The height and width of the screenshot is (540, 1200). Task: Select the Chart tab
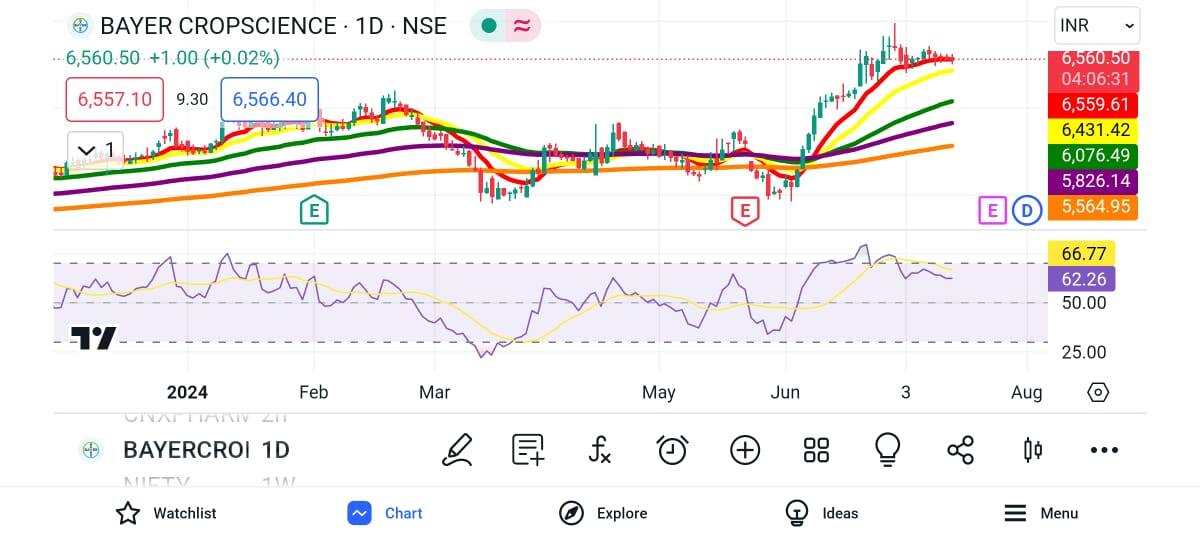385,513
